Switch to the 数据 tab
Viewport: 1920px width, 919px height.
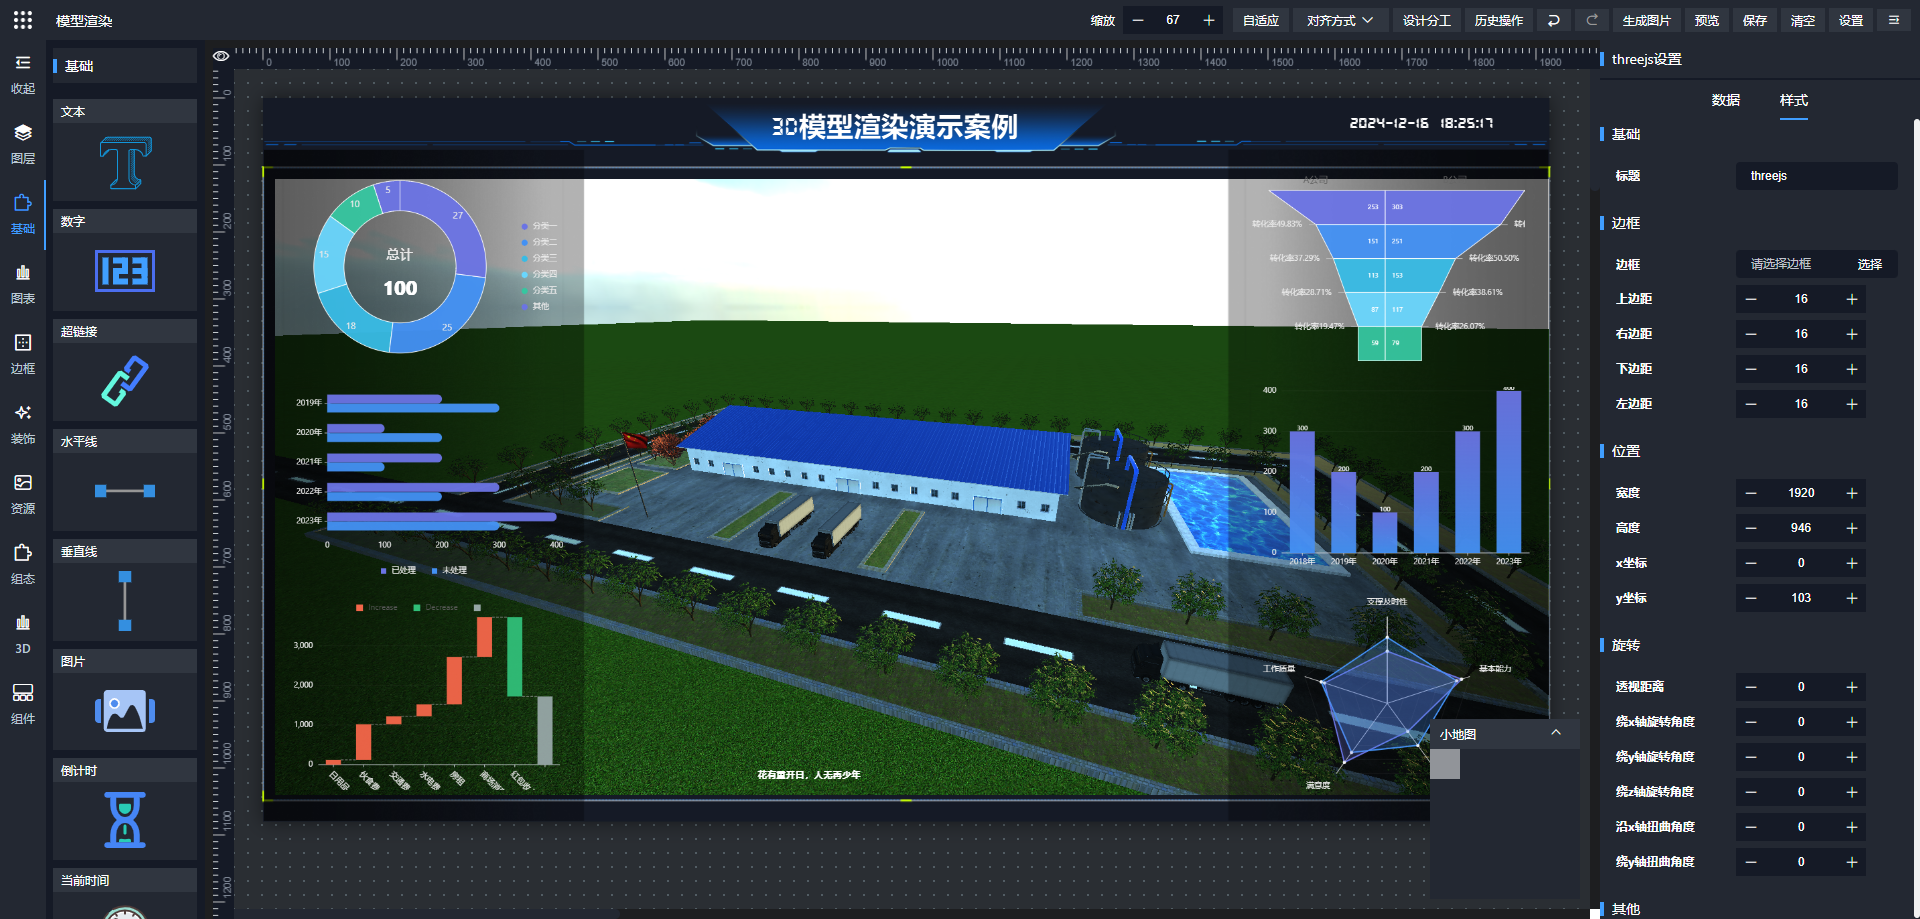1725,100
